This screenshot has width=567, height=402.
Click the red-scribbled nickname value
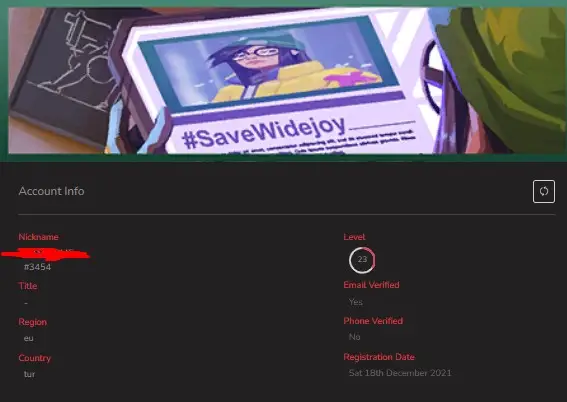[45, 254]
